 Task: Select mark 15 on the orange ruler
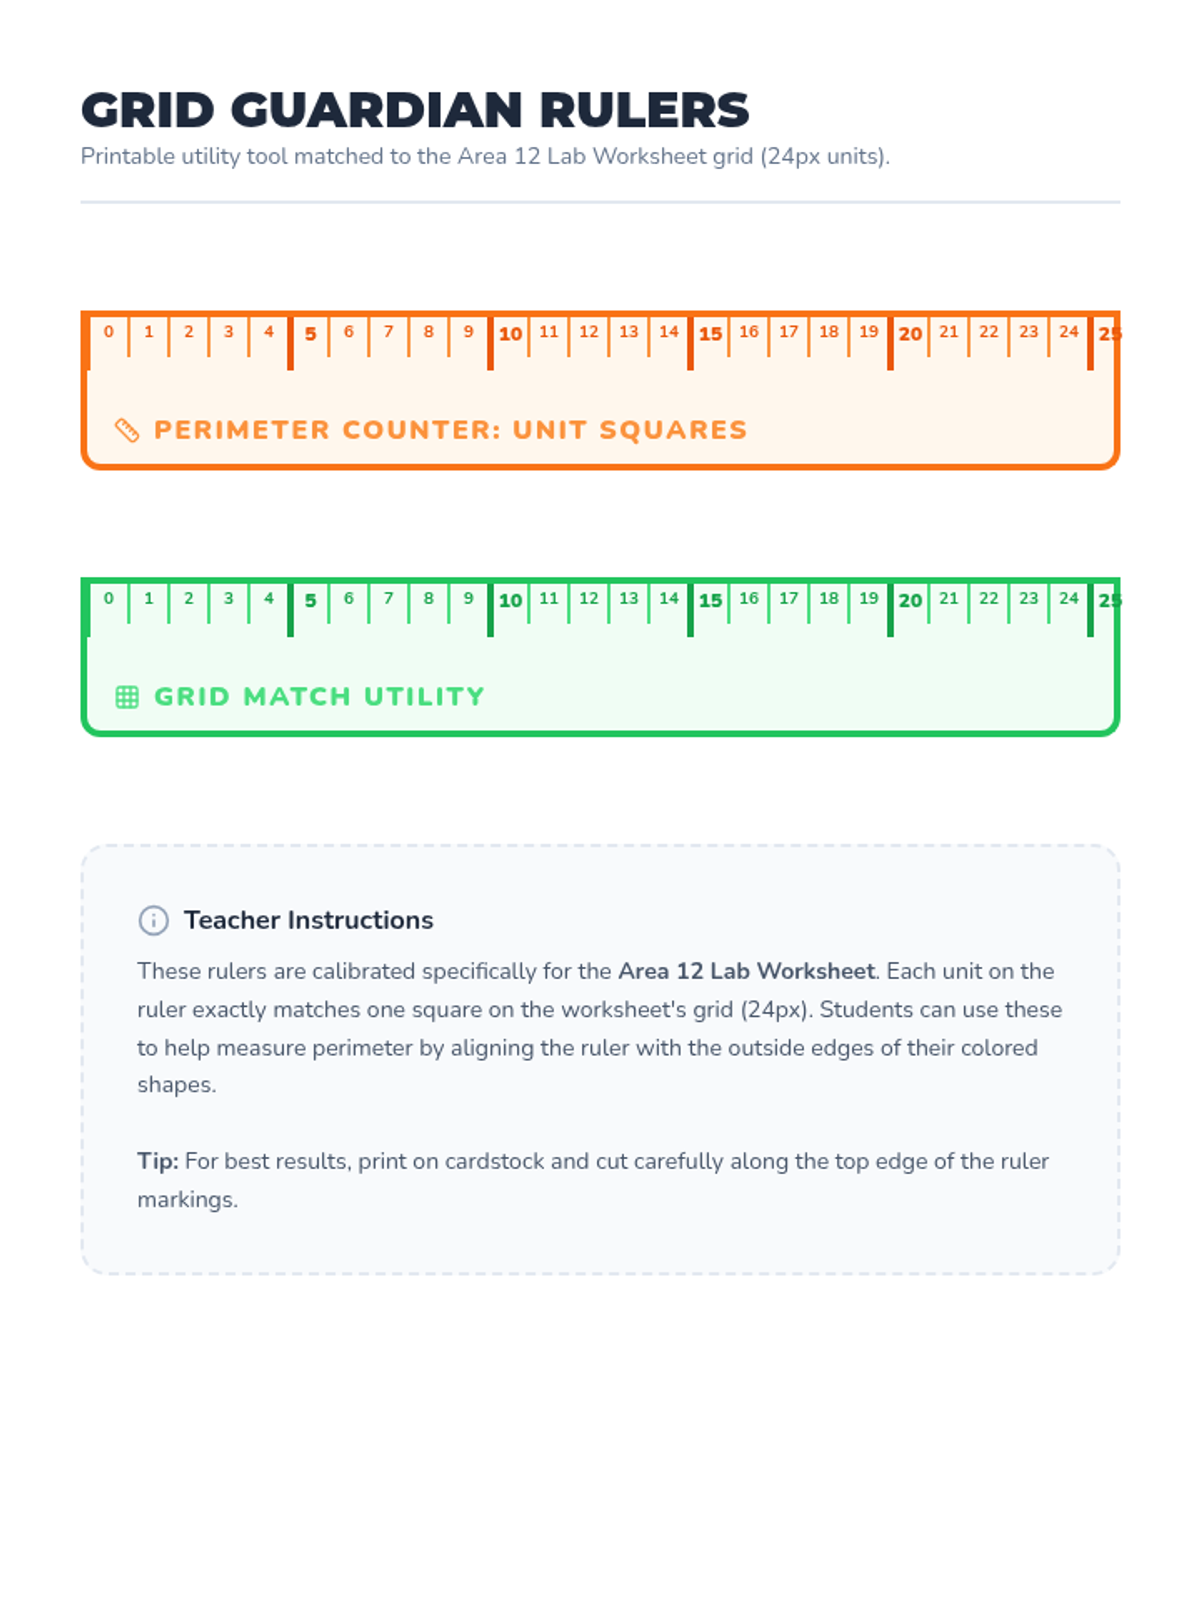710,334
